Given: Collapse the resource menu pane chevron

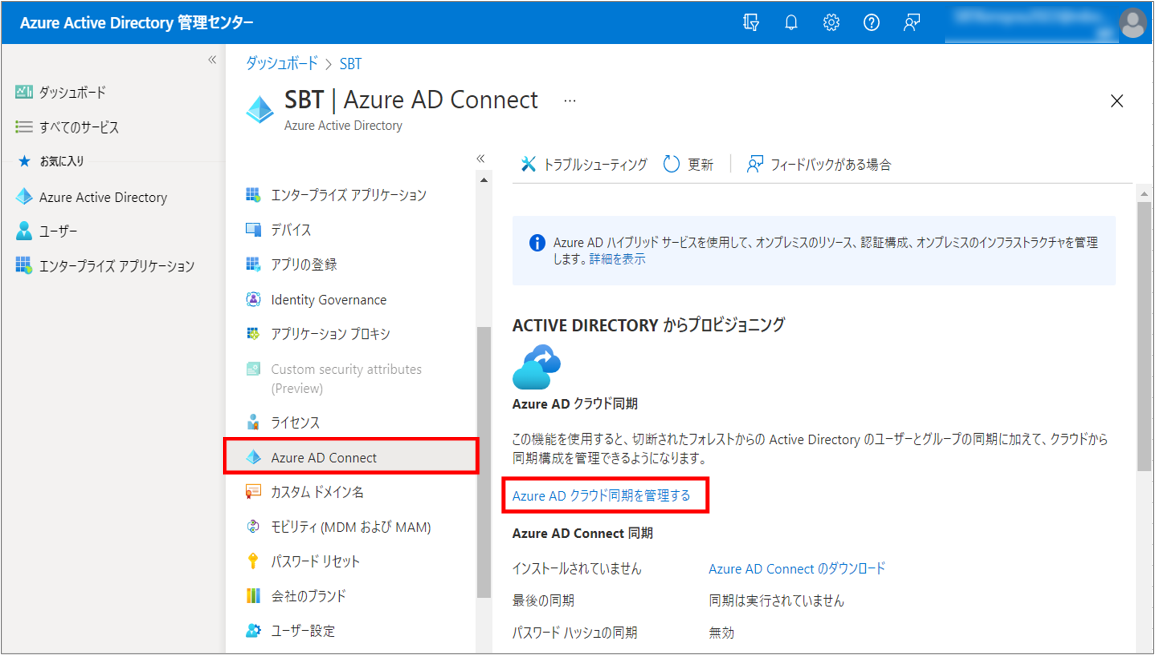Looking at the screenshot, I should click(480, 158).
